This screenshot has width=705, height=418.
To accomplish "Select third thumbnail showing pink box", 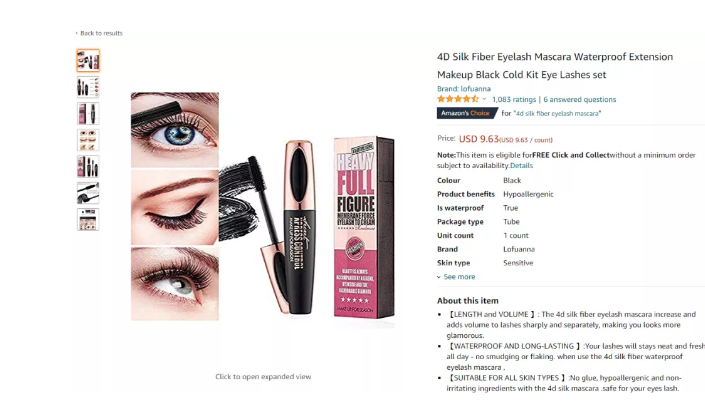I will pos(88,113).
